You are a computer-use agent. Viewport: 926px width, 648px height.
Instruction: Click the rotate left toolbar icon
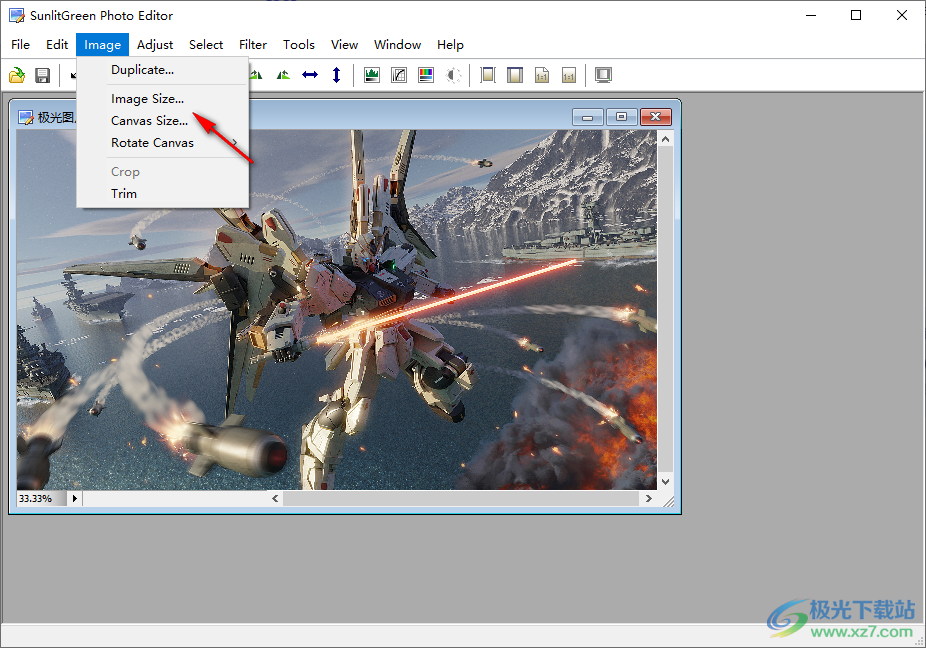256,75
